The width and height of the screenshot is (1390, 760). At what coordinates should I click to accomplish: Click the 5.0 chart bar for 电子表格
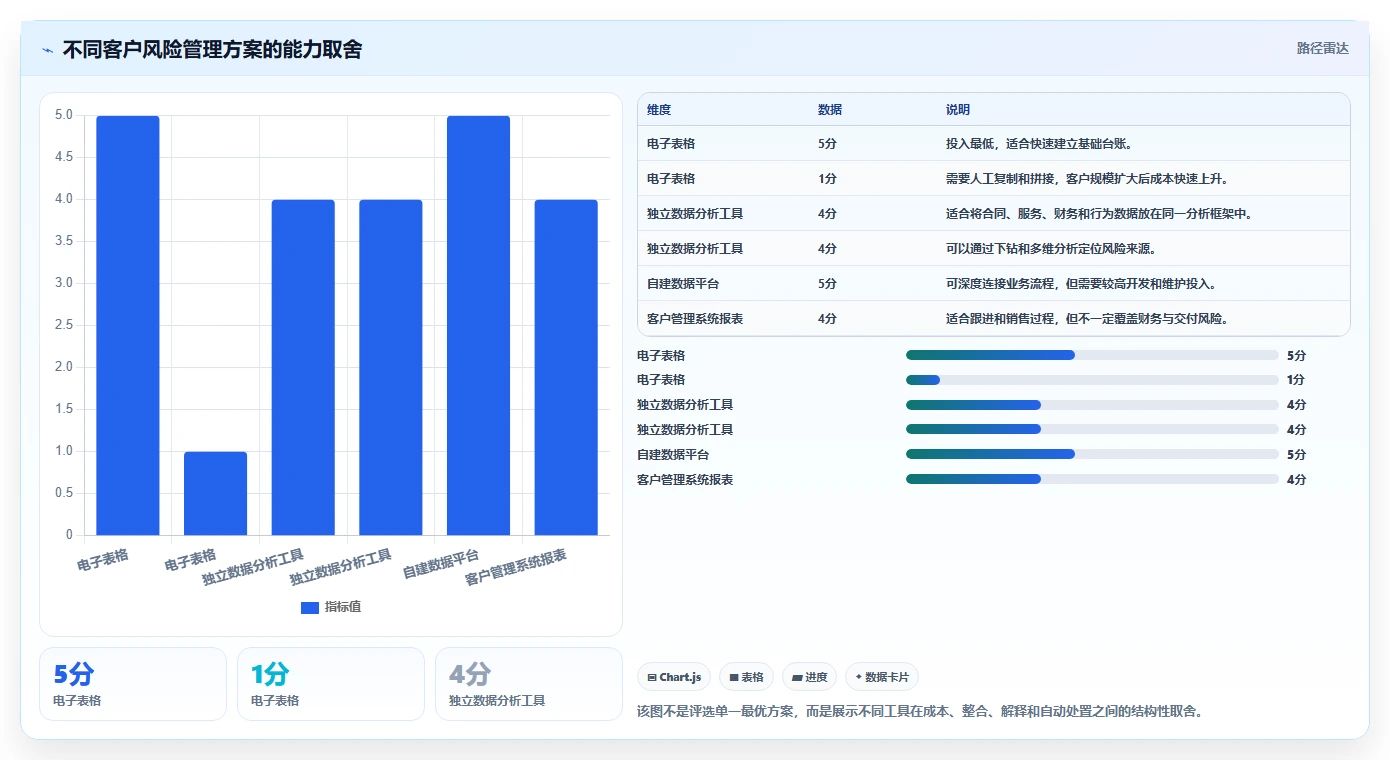(x=128, y=325)
